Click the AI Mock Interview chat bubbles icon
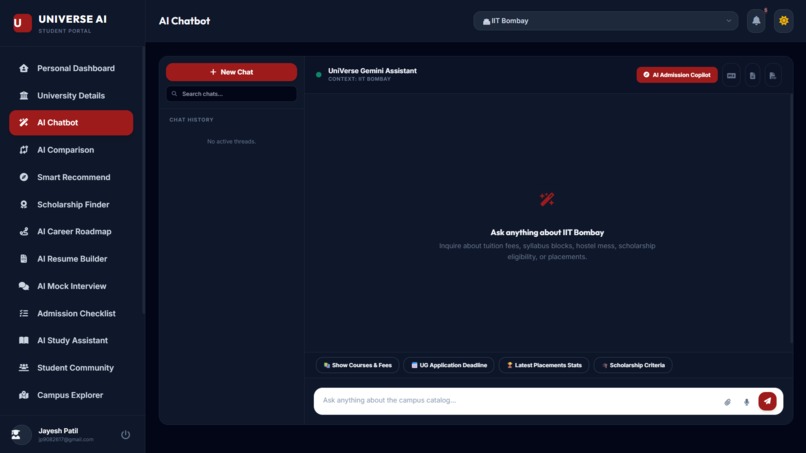Viewport: 806px width, 453px height. [x=24, y=286]
